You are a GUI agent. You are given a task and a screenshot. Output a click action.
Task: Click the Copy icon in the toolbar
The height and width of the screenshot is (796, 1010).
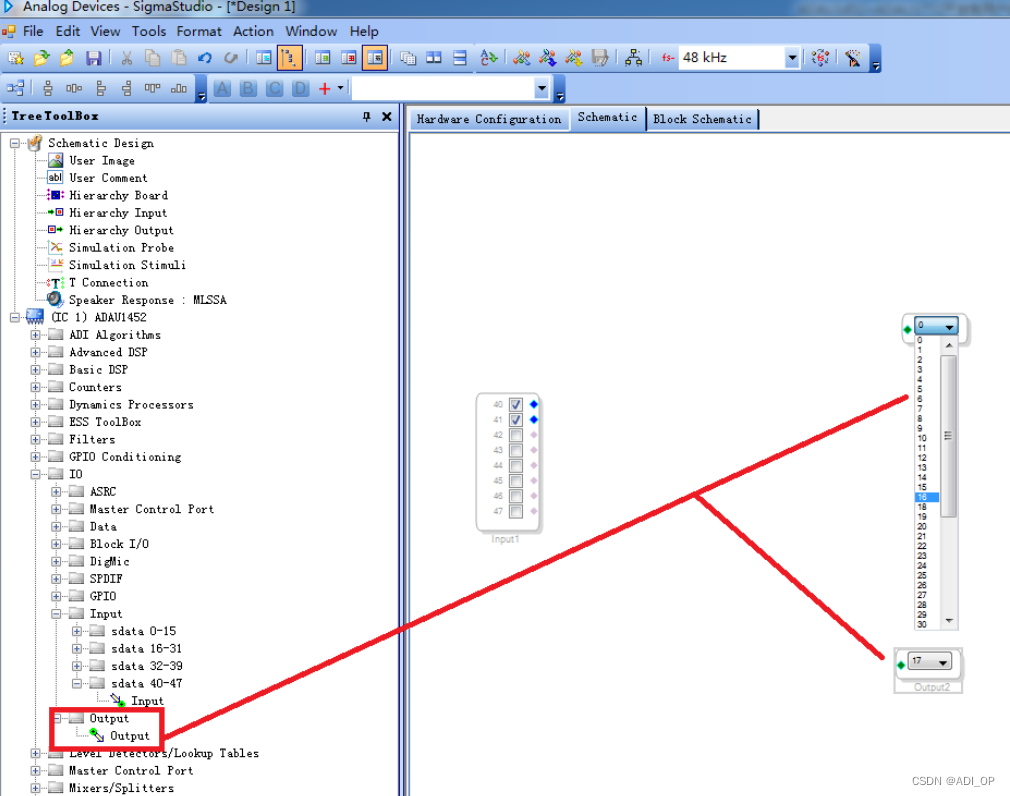[153, 58]
